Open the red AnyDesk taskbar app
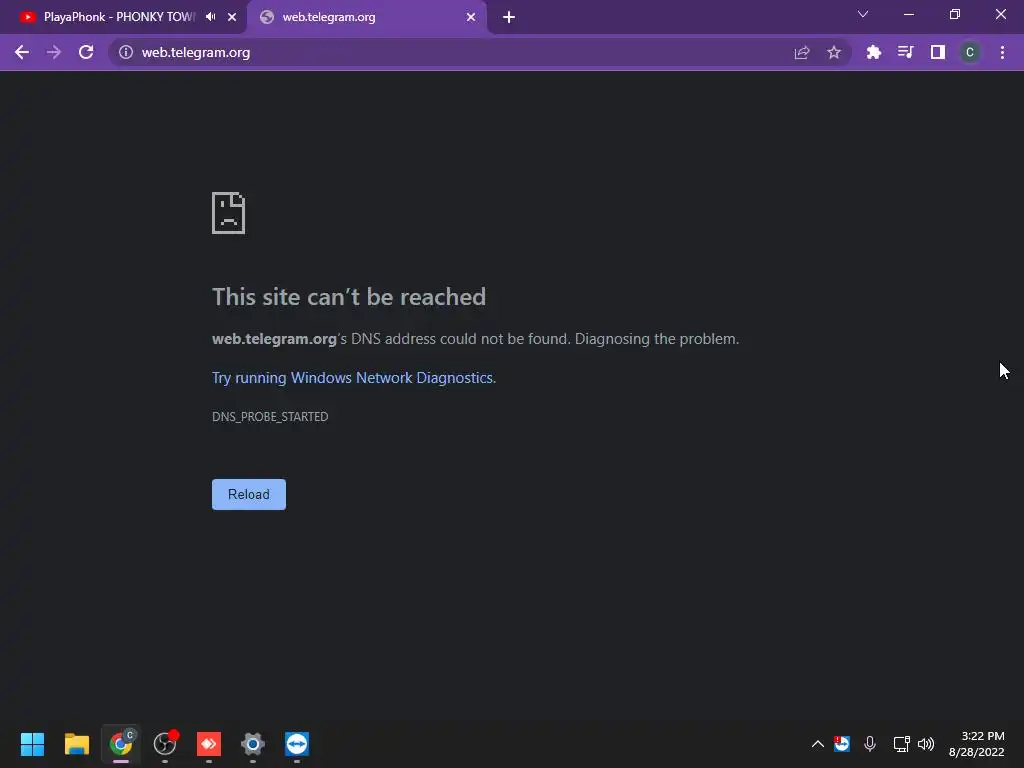This screenshot has width=1024, height=768. (x=209, y=744)
